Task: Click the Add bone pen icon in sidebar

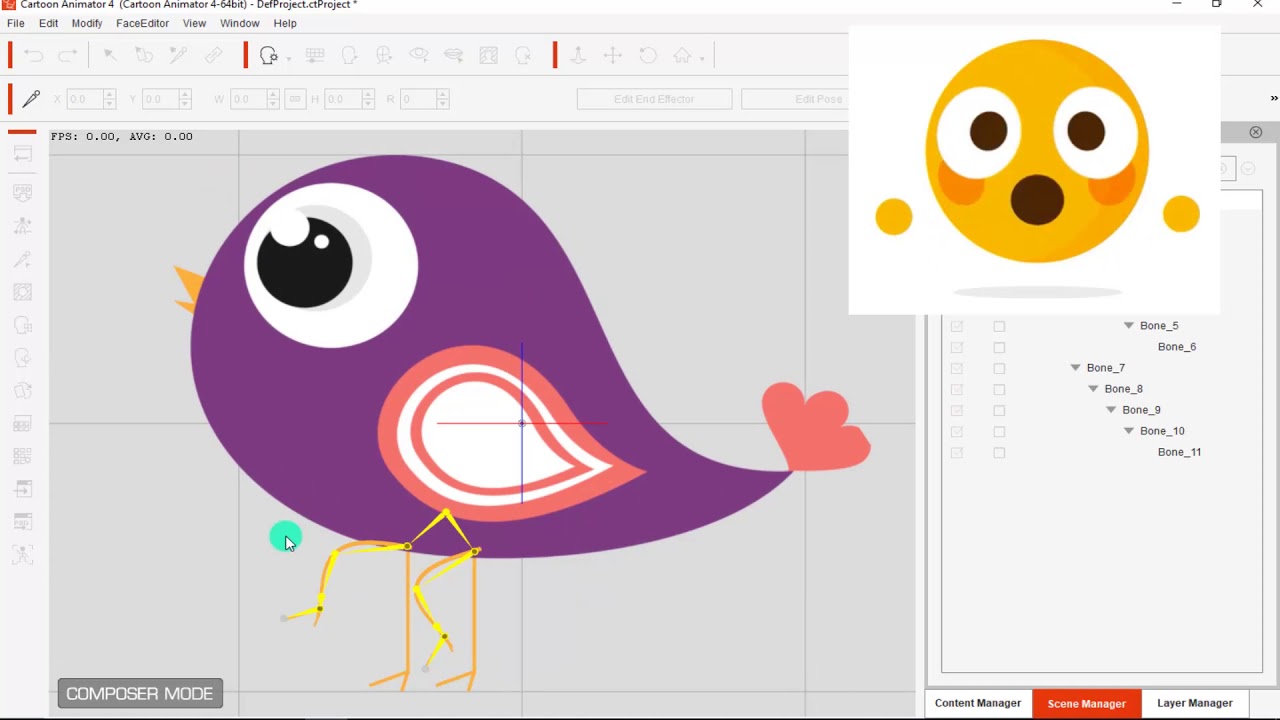Action: pyautogui.click(x=22, y=260)
